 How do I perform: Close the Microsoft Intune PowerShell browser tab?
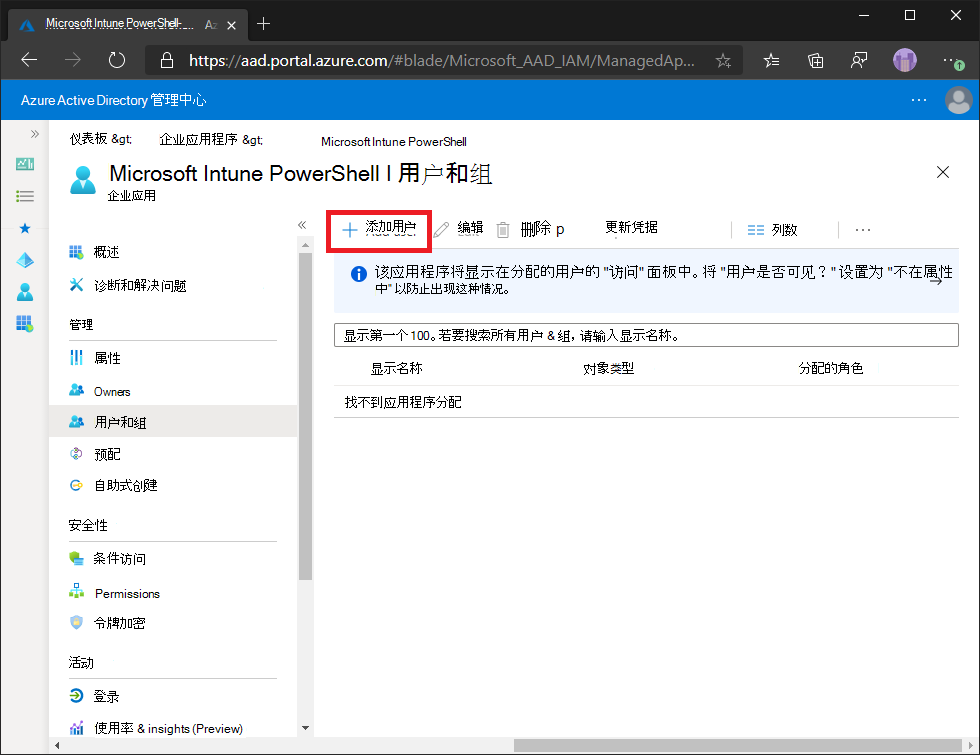pyautogui.click(x=231, y=26)
